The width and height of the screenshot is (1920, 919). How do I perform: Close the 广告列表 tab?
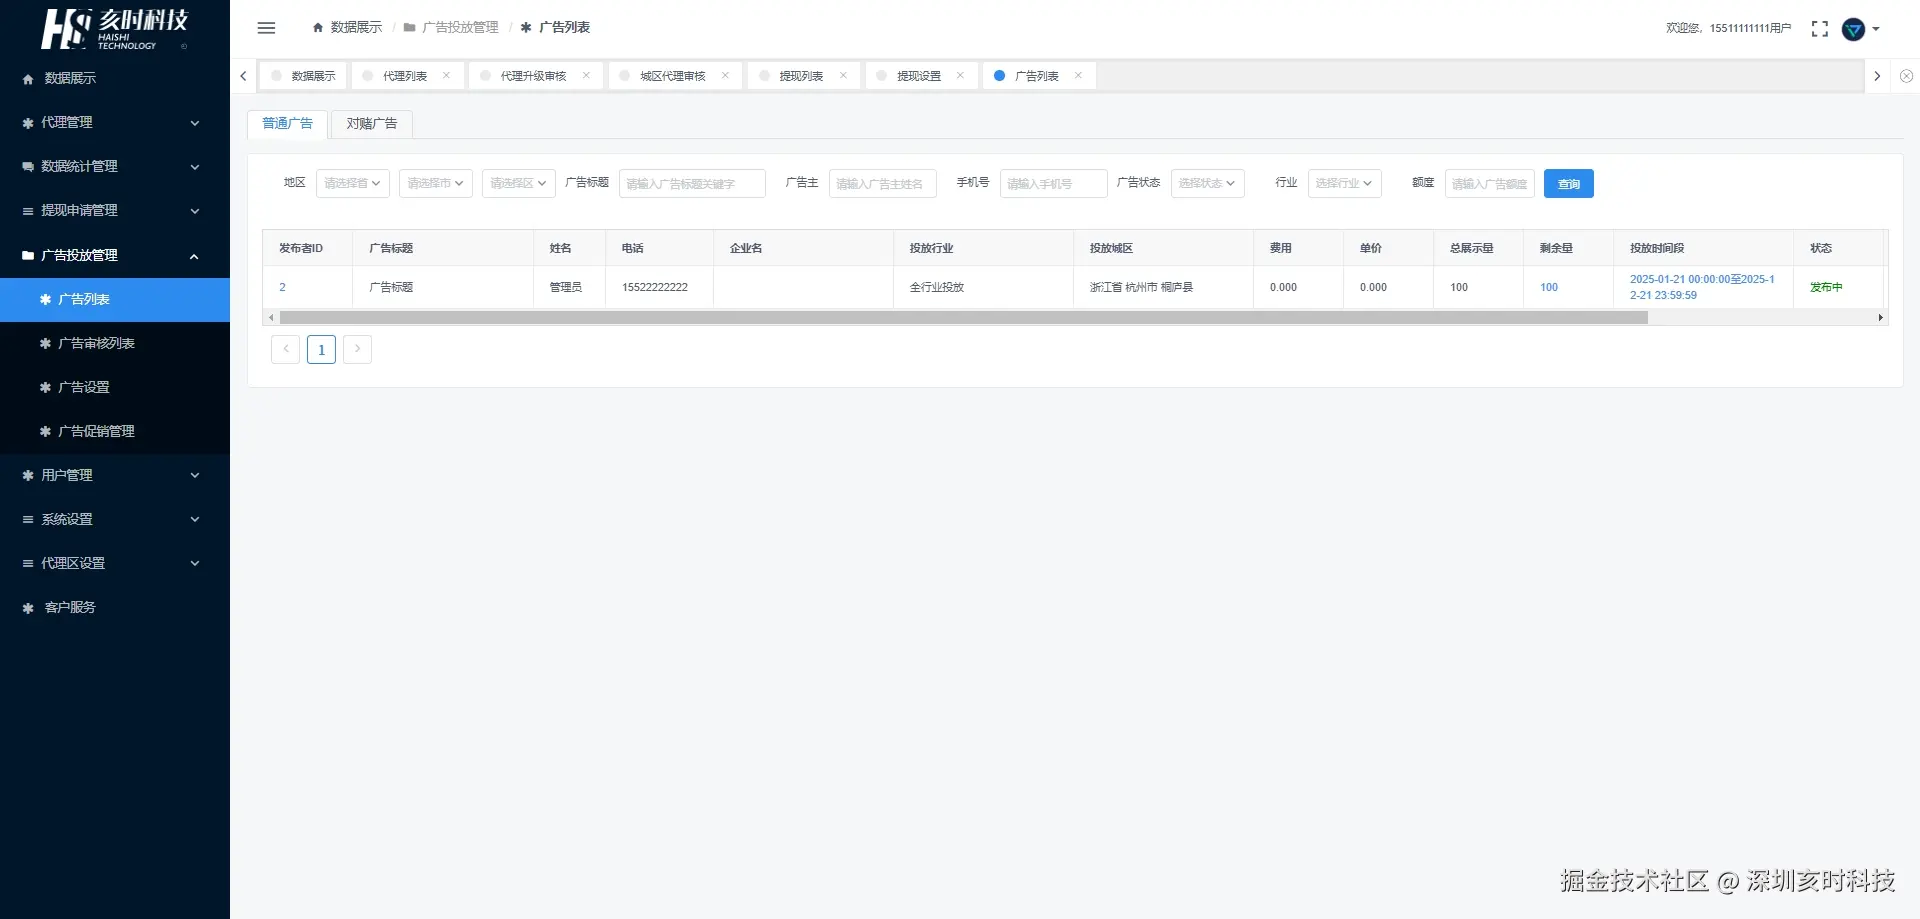point(1078,76)
